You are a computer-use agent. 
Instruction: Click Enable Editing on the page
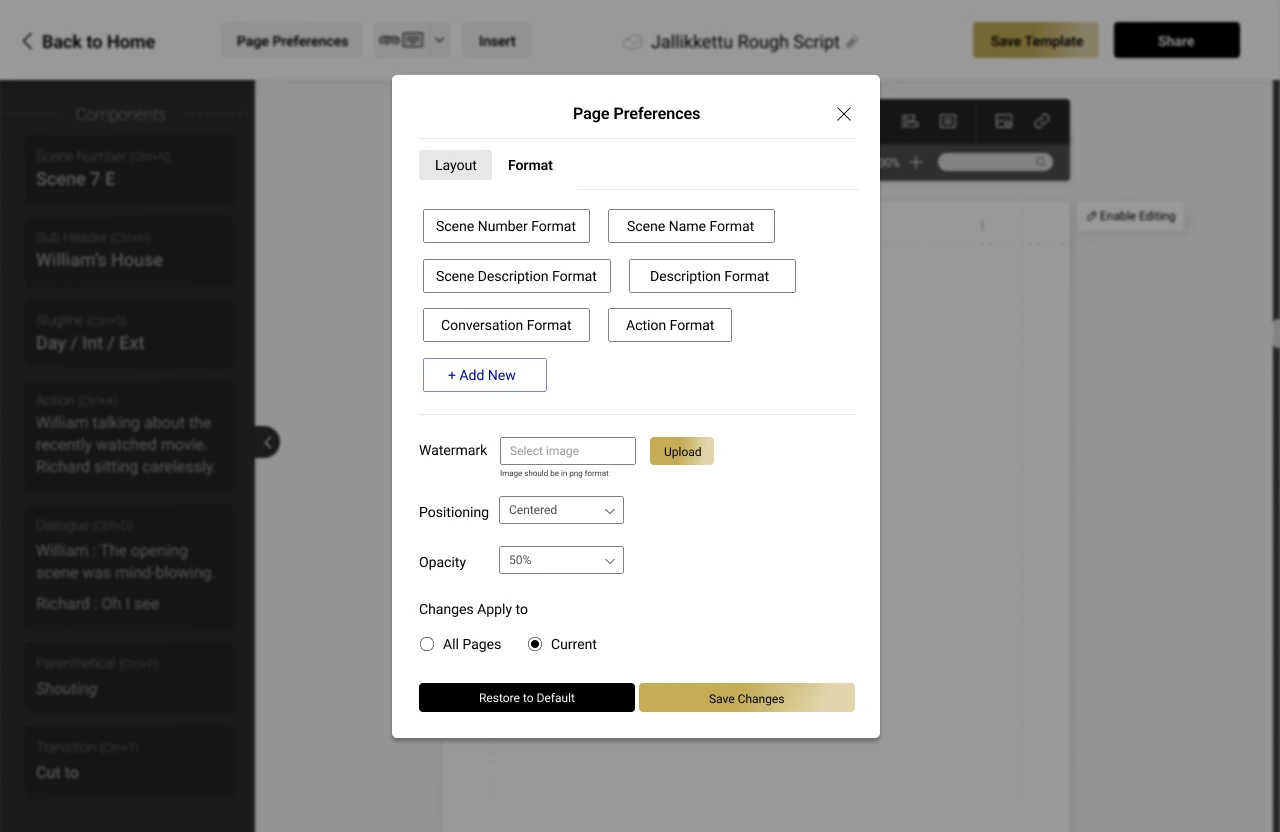point(1130,215)
